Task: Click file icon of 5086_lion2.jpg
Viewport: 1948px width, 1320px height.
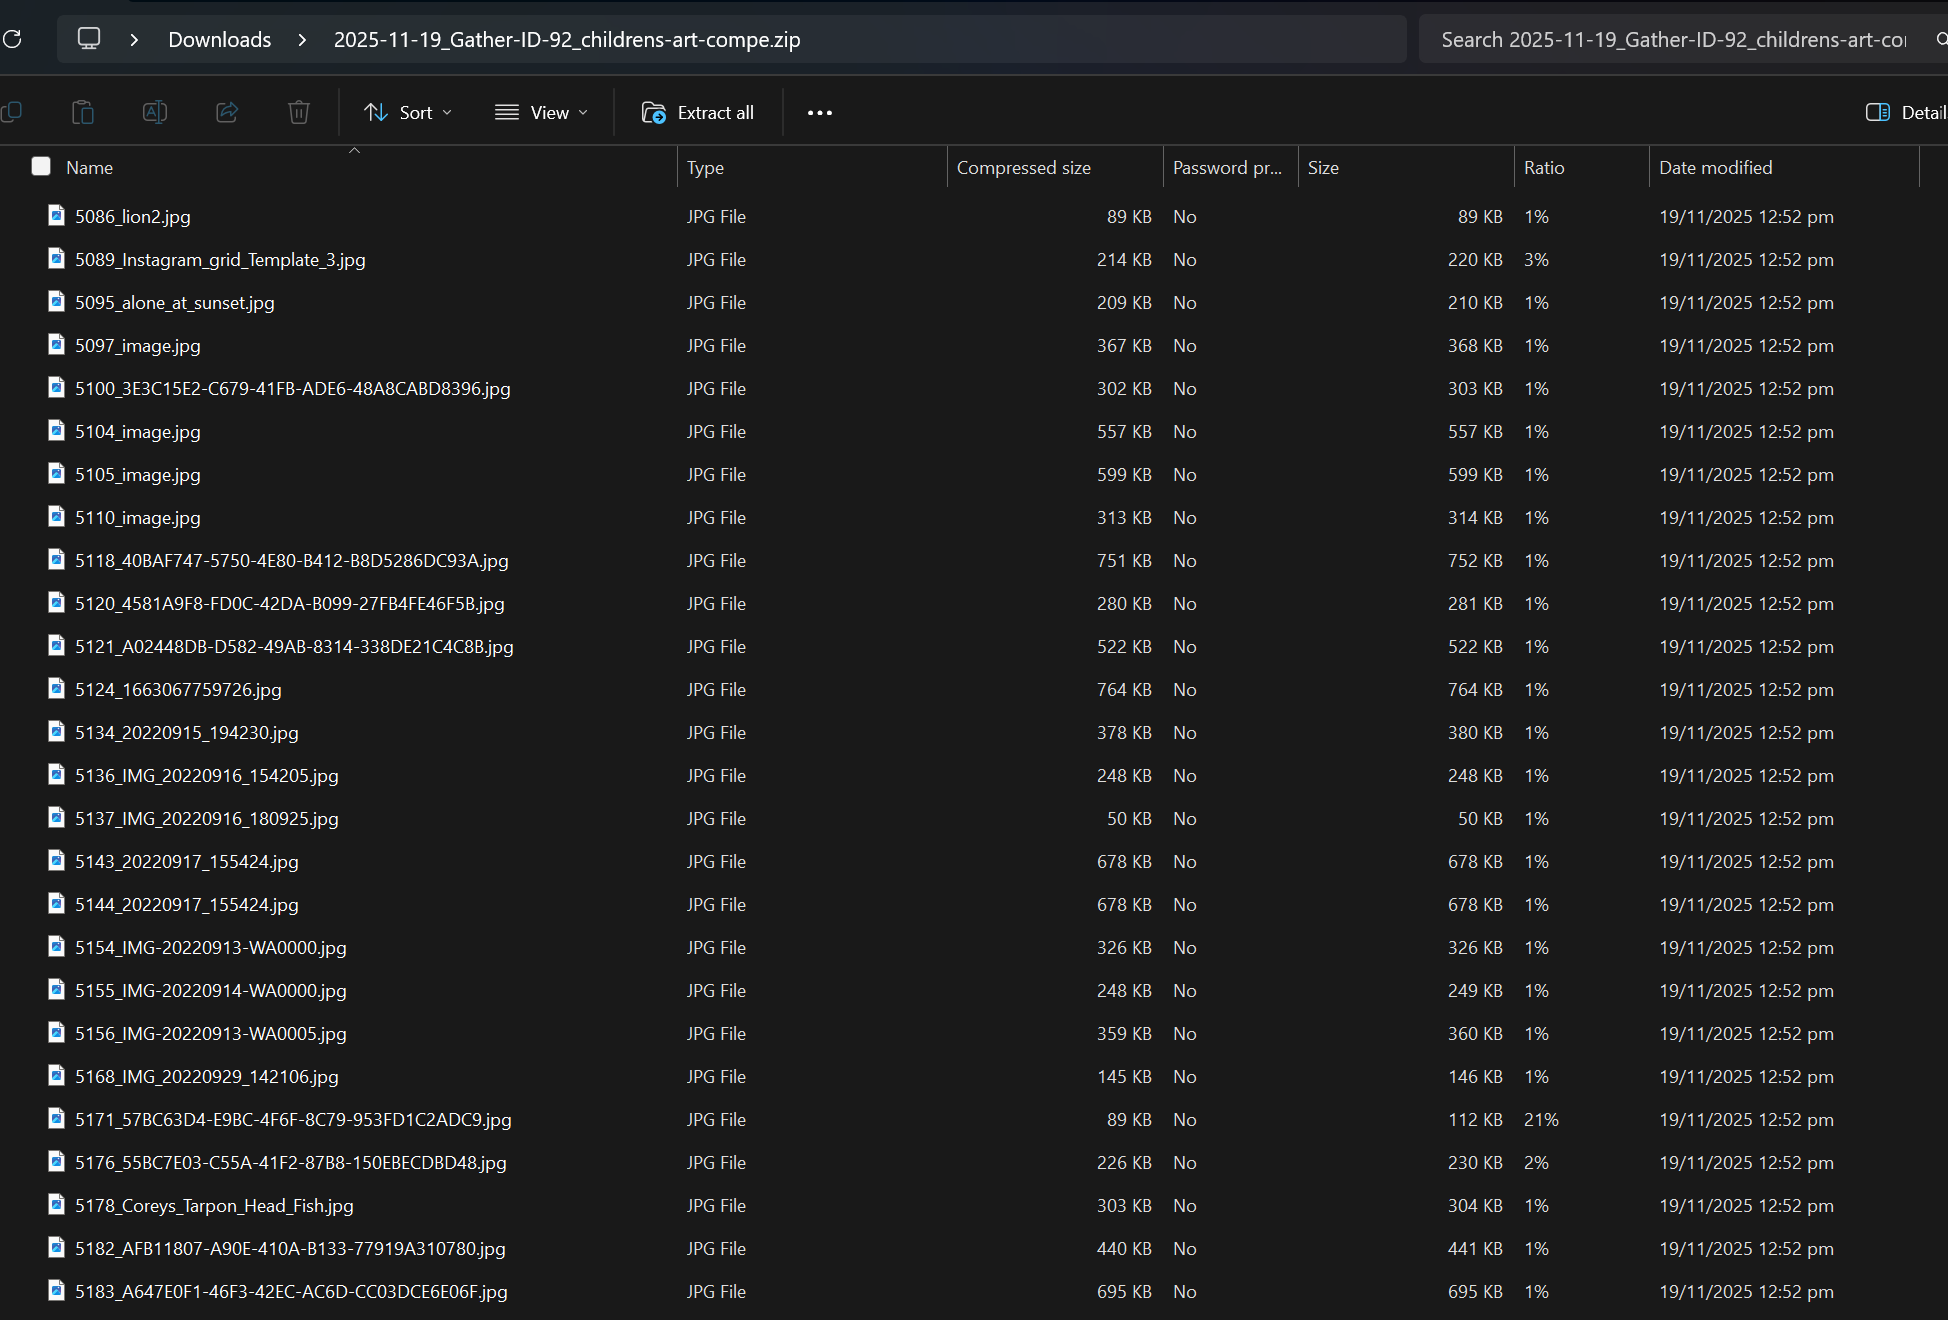Action: pyautogui.click(x=57, y=215)
